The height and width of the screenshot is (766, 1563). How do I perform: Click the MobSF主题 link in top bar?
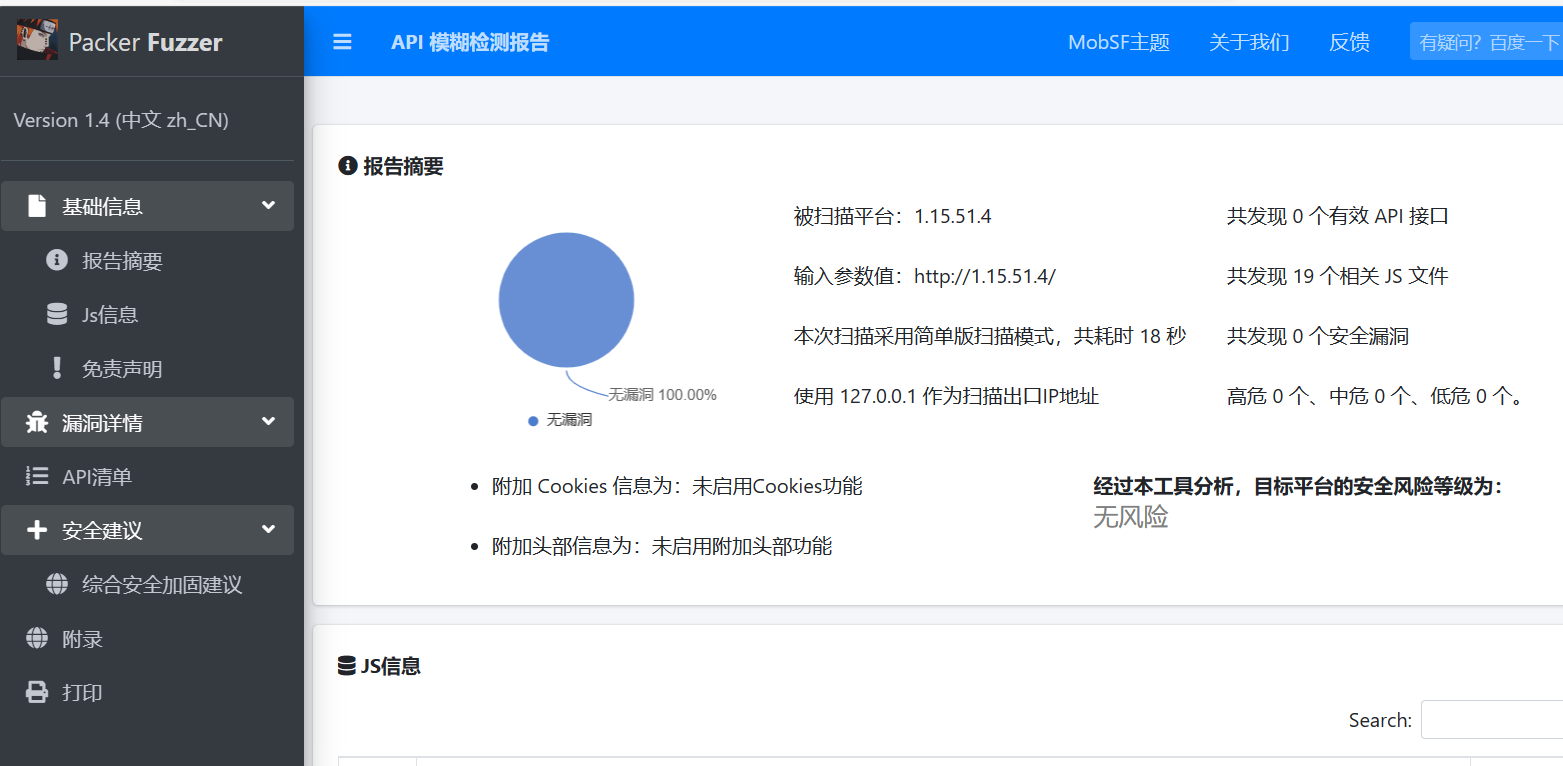pyautogui.click(x=1119, y=42)
